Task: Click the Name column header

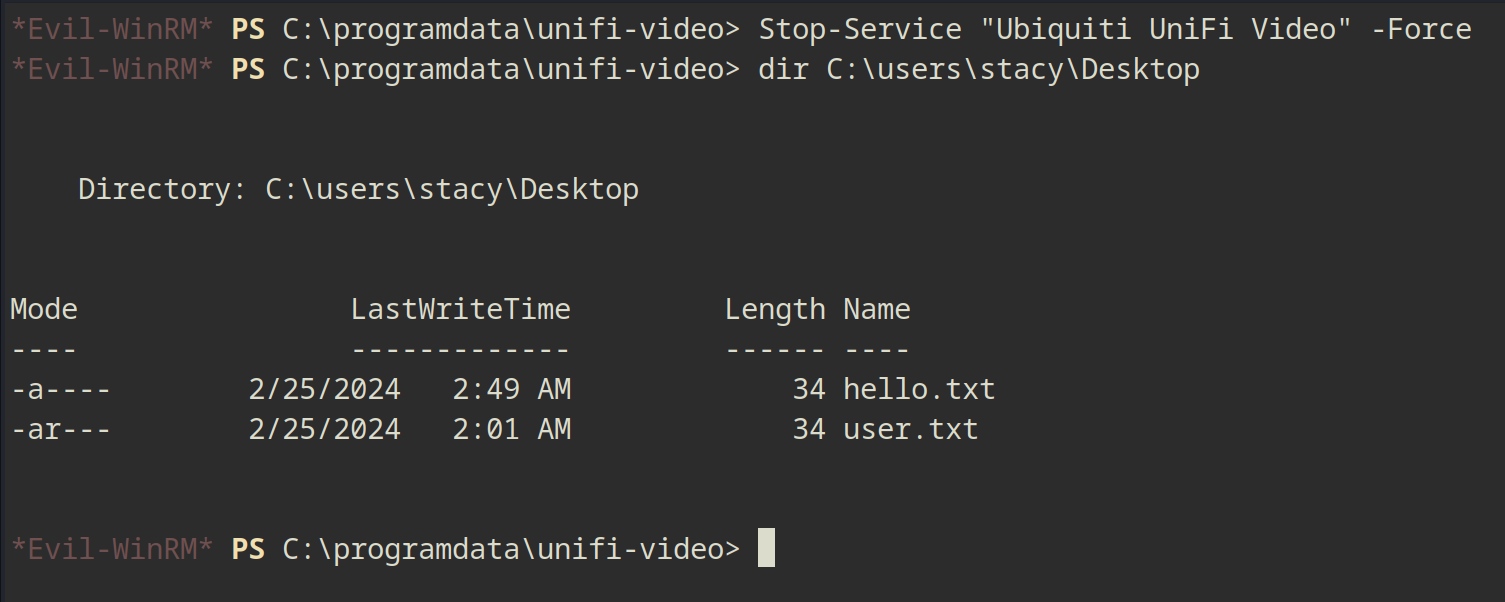Action: pyautogui.click(x=877, y=309)
